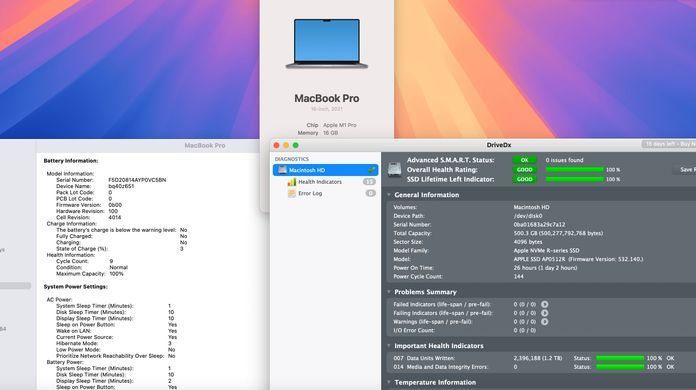The height and width of the screenshot is (390, 696).
Task: Click the arrow beside Failed Indicators
Action: (x=544, y=304)
